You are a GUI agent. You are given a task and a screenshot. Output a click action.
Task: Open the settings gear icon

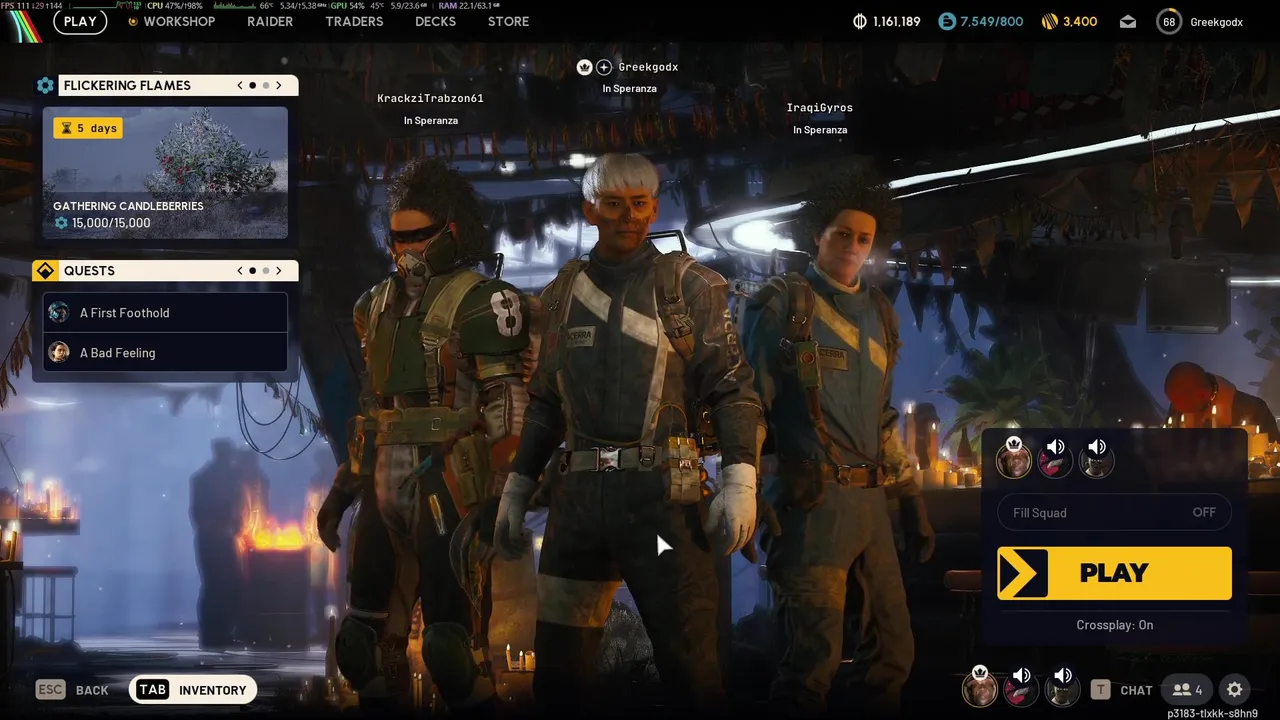pos(1235,689)
